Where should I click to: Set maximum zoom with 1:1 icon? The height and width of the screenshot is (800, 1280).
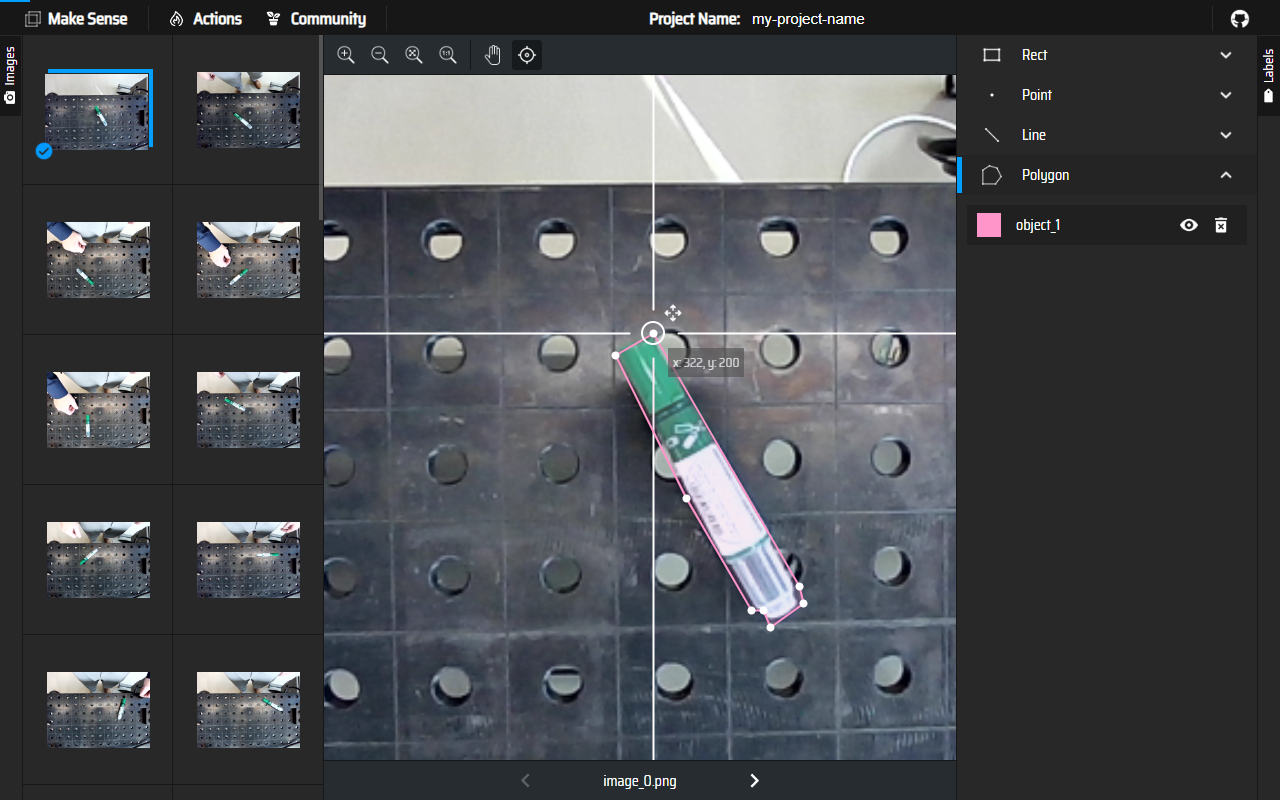[448, 55]
